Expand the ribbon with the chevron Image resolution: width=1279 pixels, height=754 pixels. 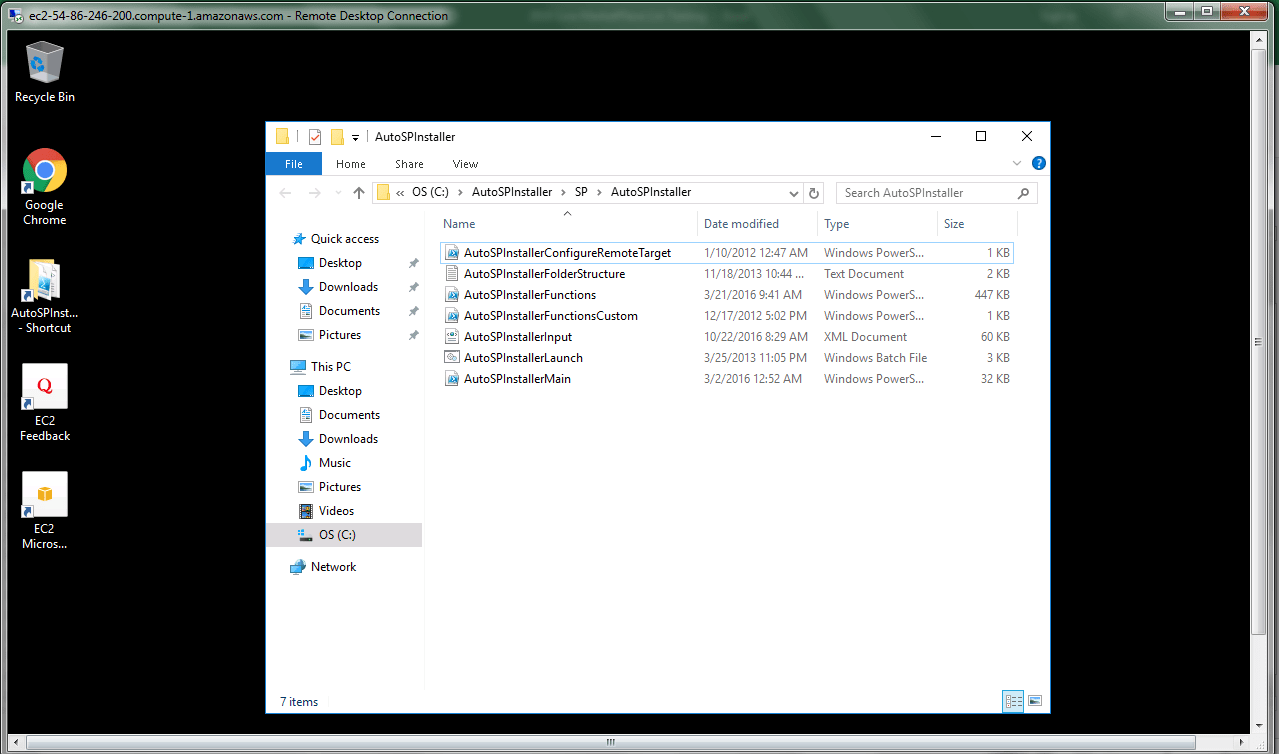coord(1017,163)
